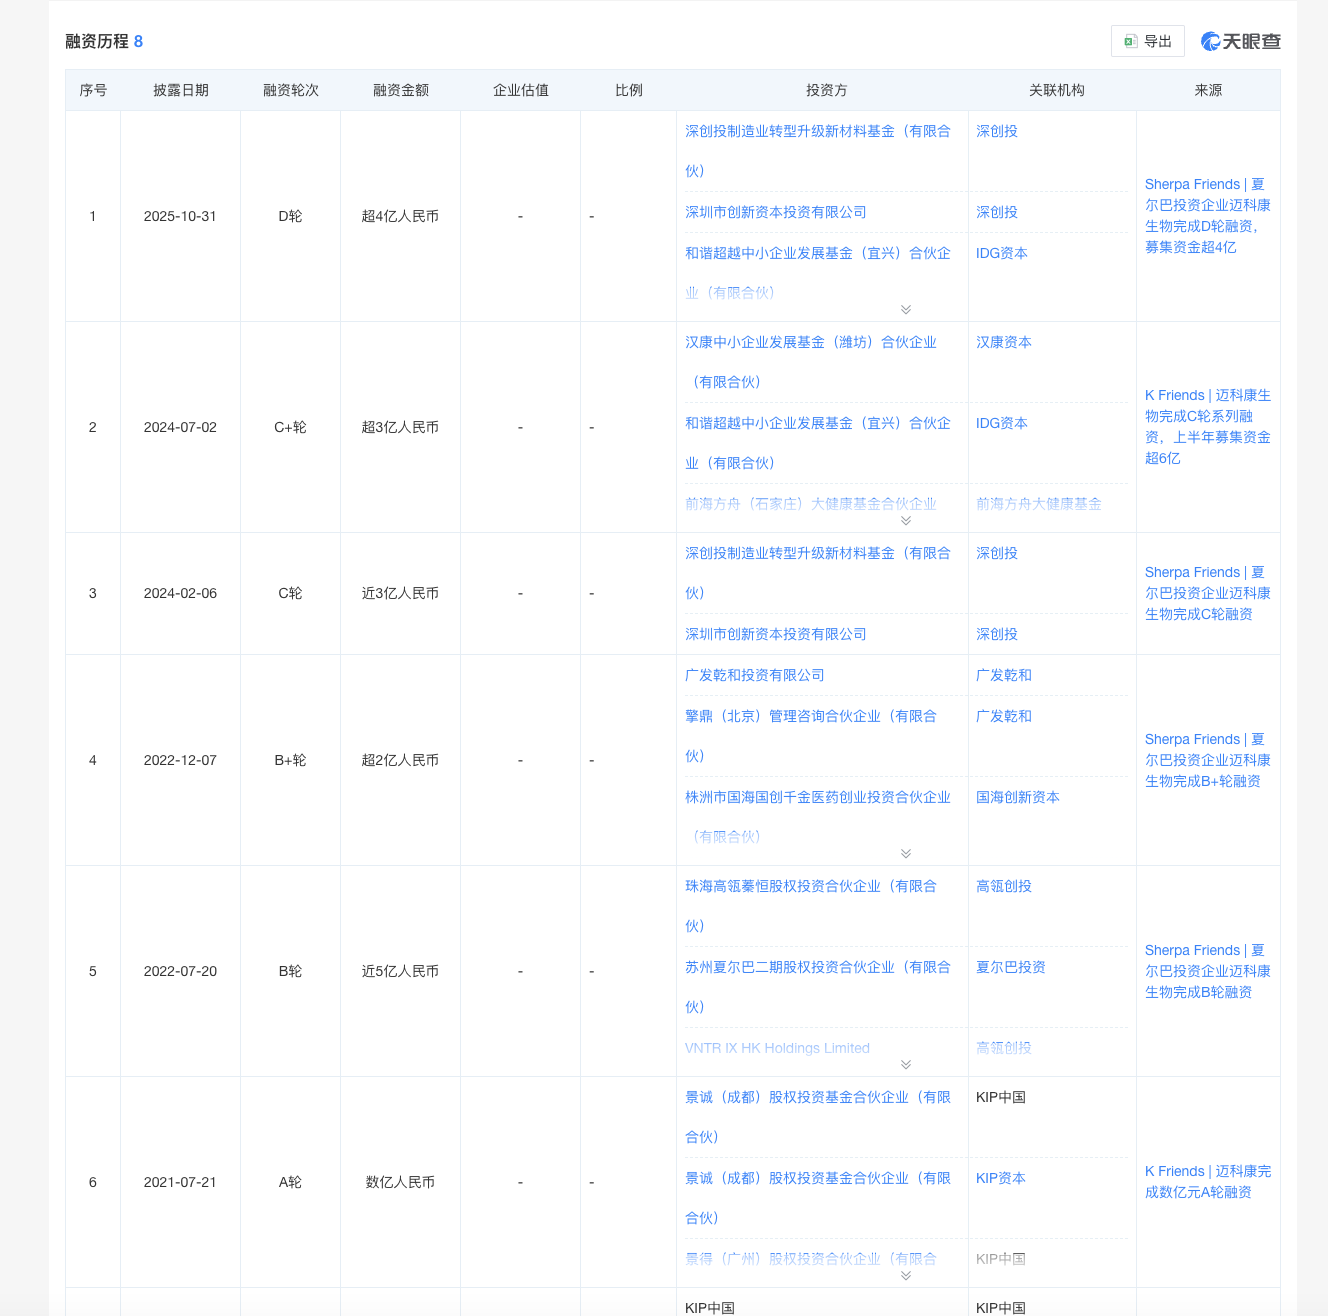Click the 夏尔巴投资 related institution link
Image resolution: width=1328 pixels, height=1316 pixels.
point(1010,967)
